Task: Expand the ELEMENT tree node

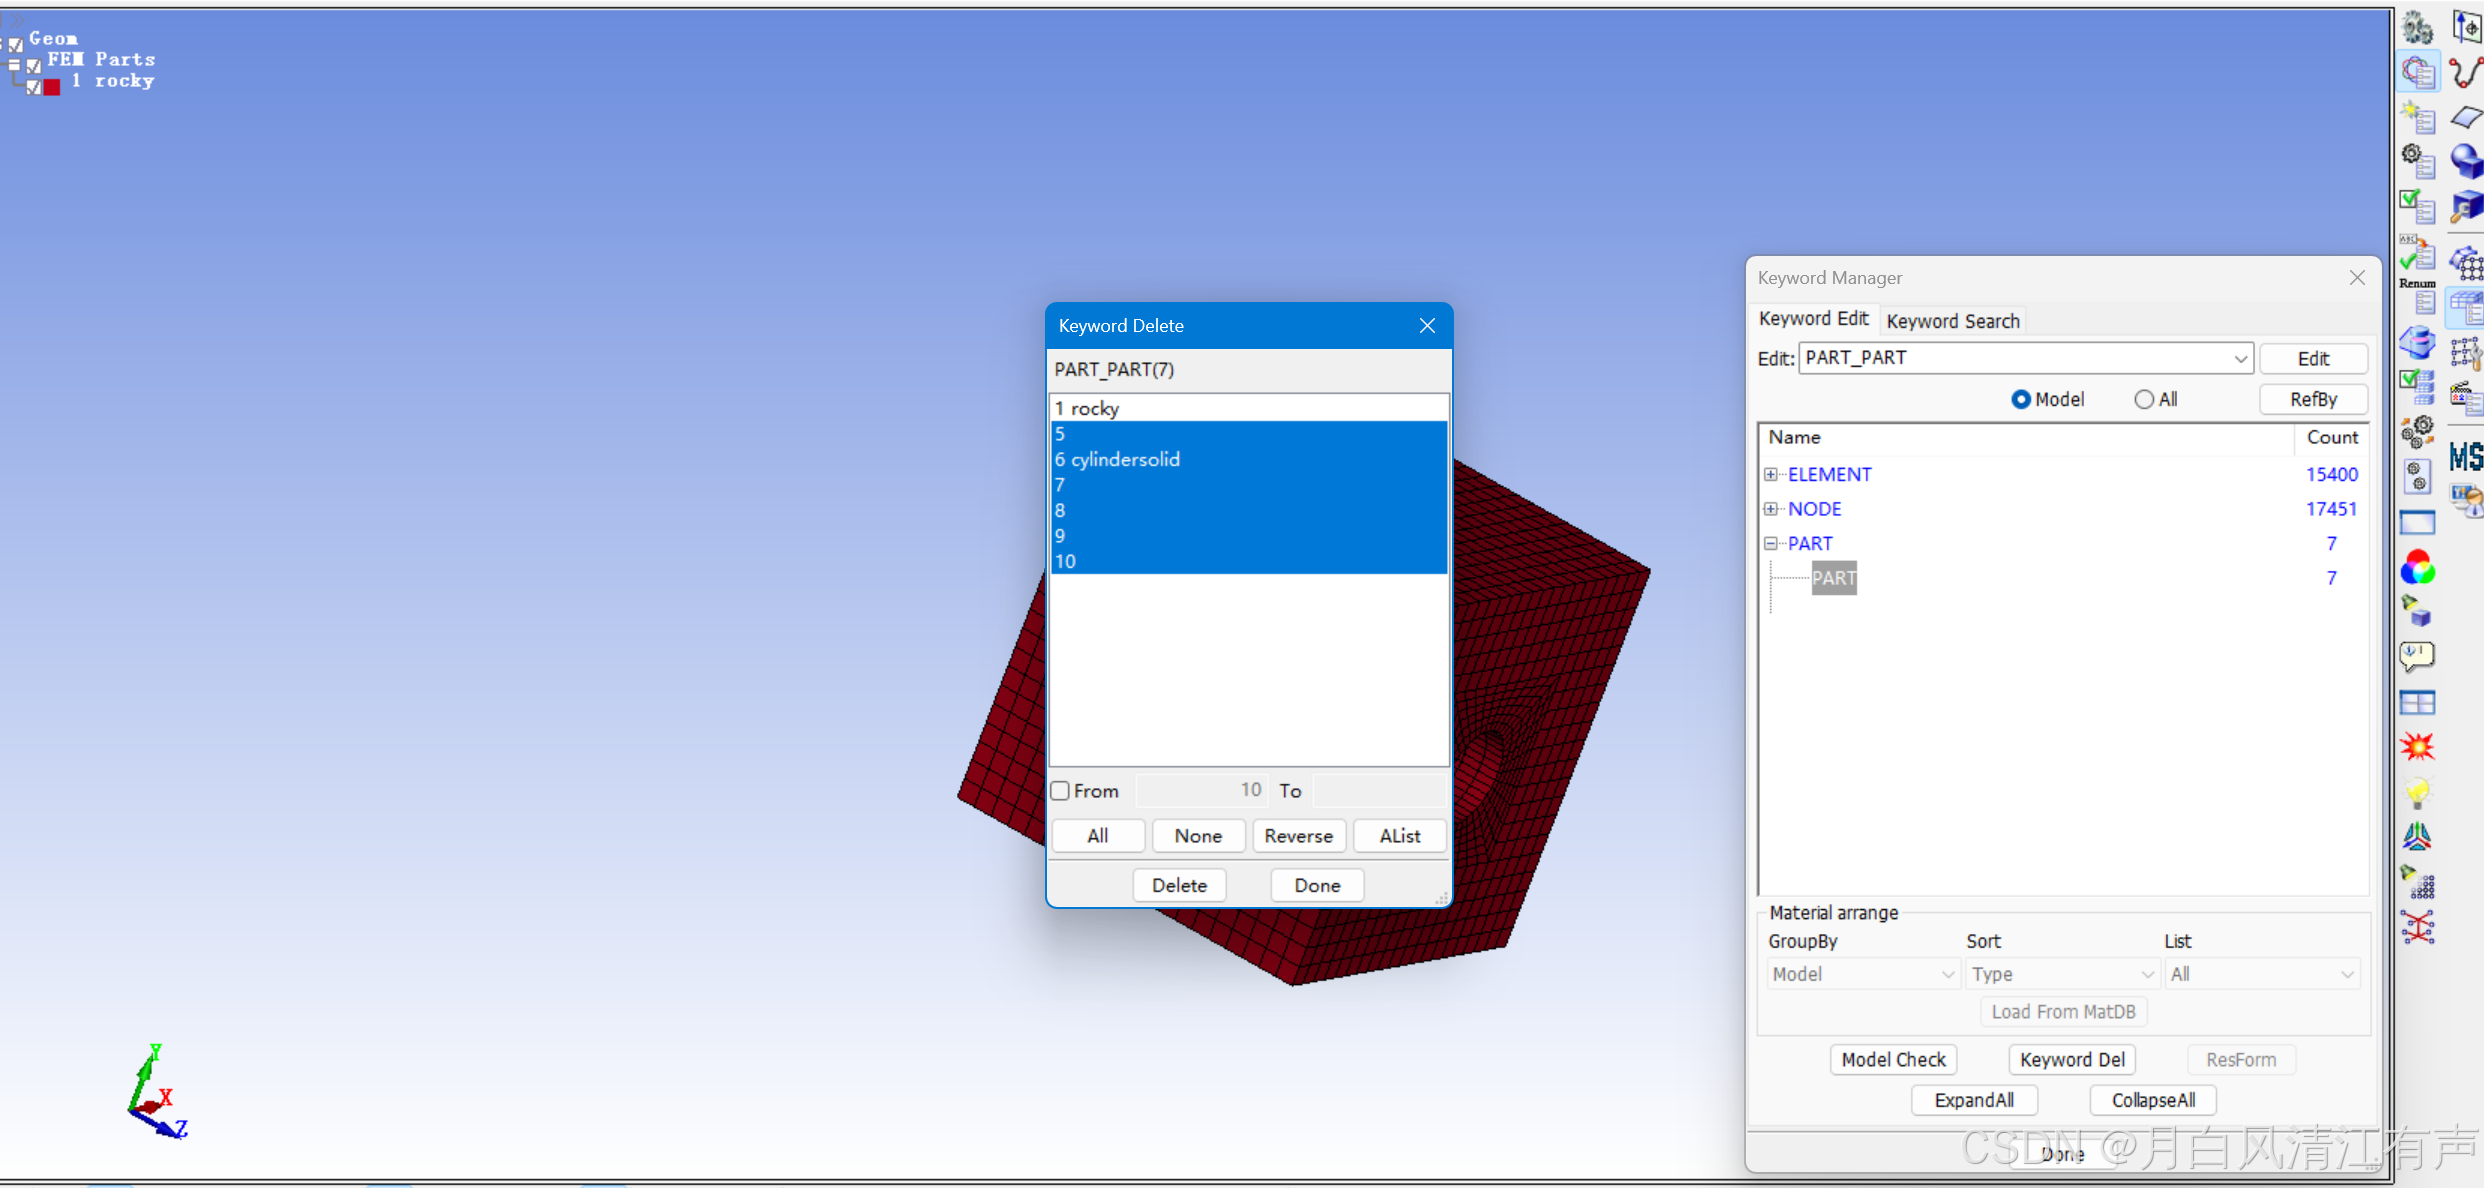Action: pos(1771,474)
